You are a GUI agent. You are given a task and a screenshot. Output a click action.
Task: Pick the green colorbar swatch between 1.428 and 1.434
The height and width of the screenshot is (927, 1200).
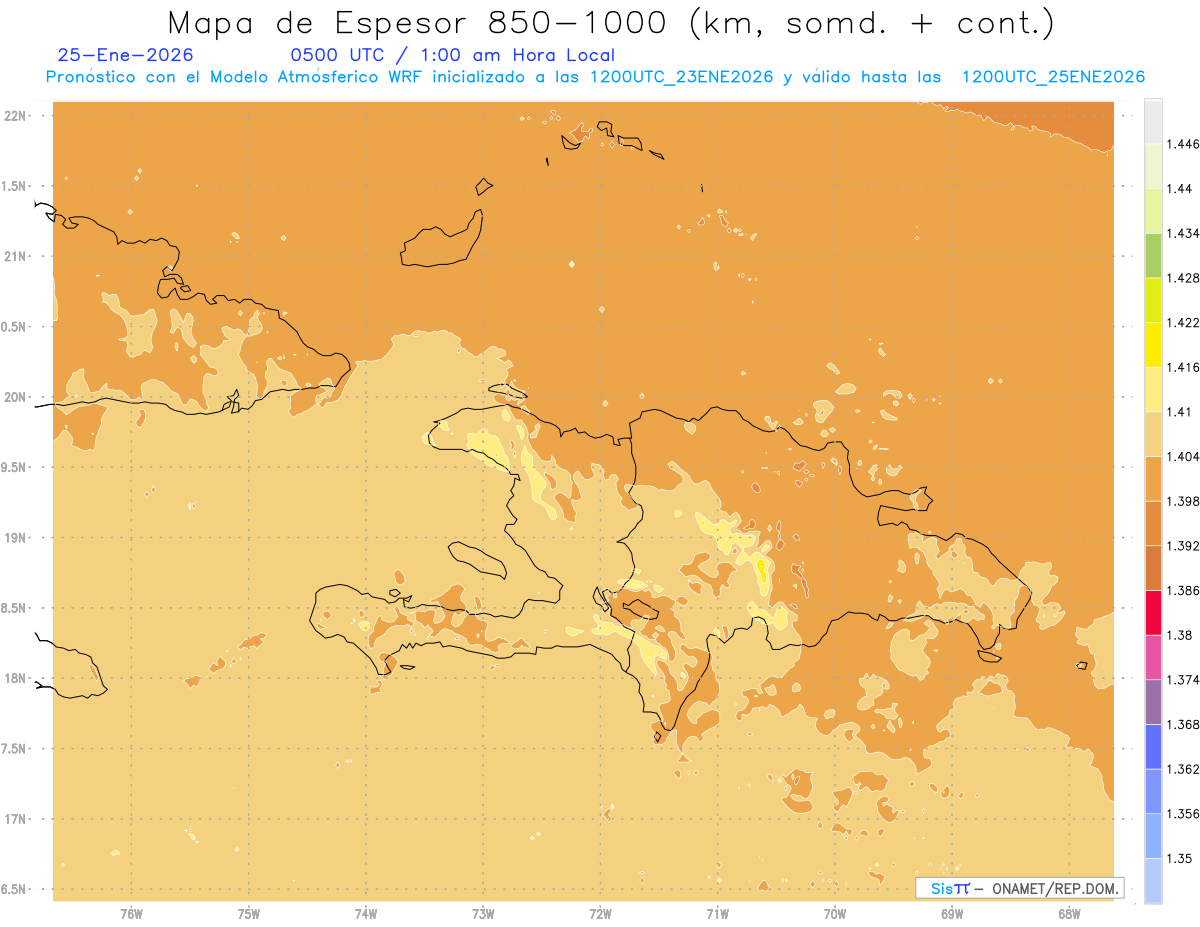[x=1153, y=255]
